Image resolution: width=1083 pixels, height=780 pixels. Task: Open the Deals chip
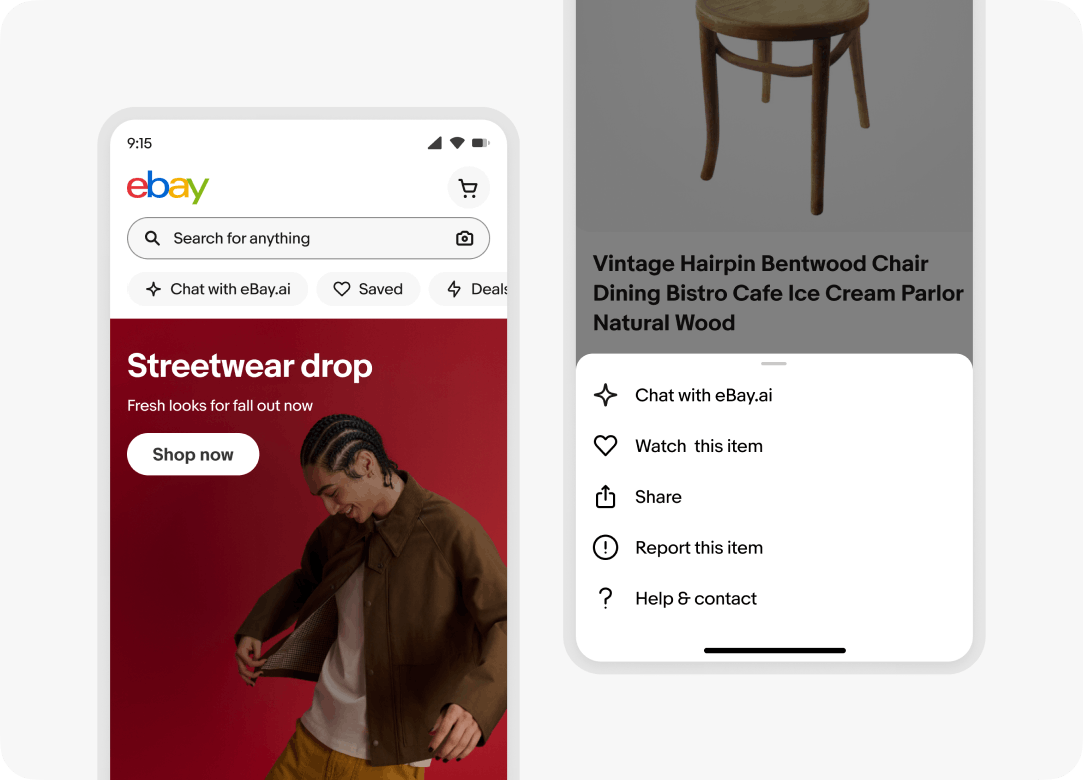tap(468, 289)
